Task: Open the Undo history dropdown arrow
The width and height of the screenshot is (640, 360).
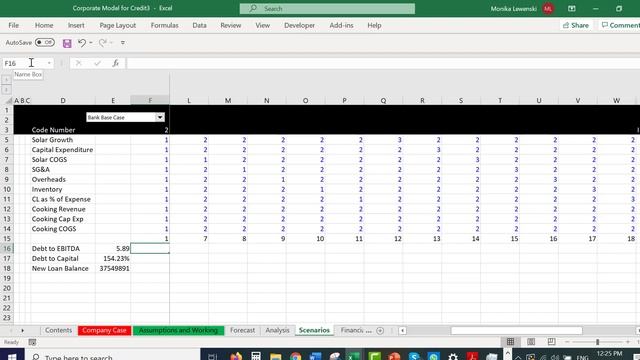Action: coord(91,42)
